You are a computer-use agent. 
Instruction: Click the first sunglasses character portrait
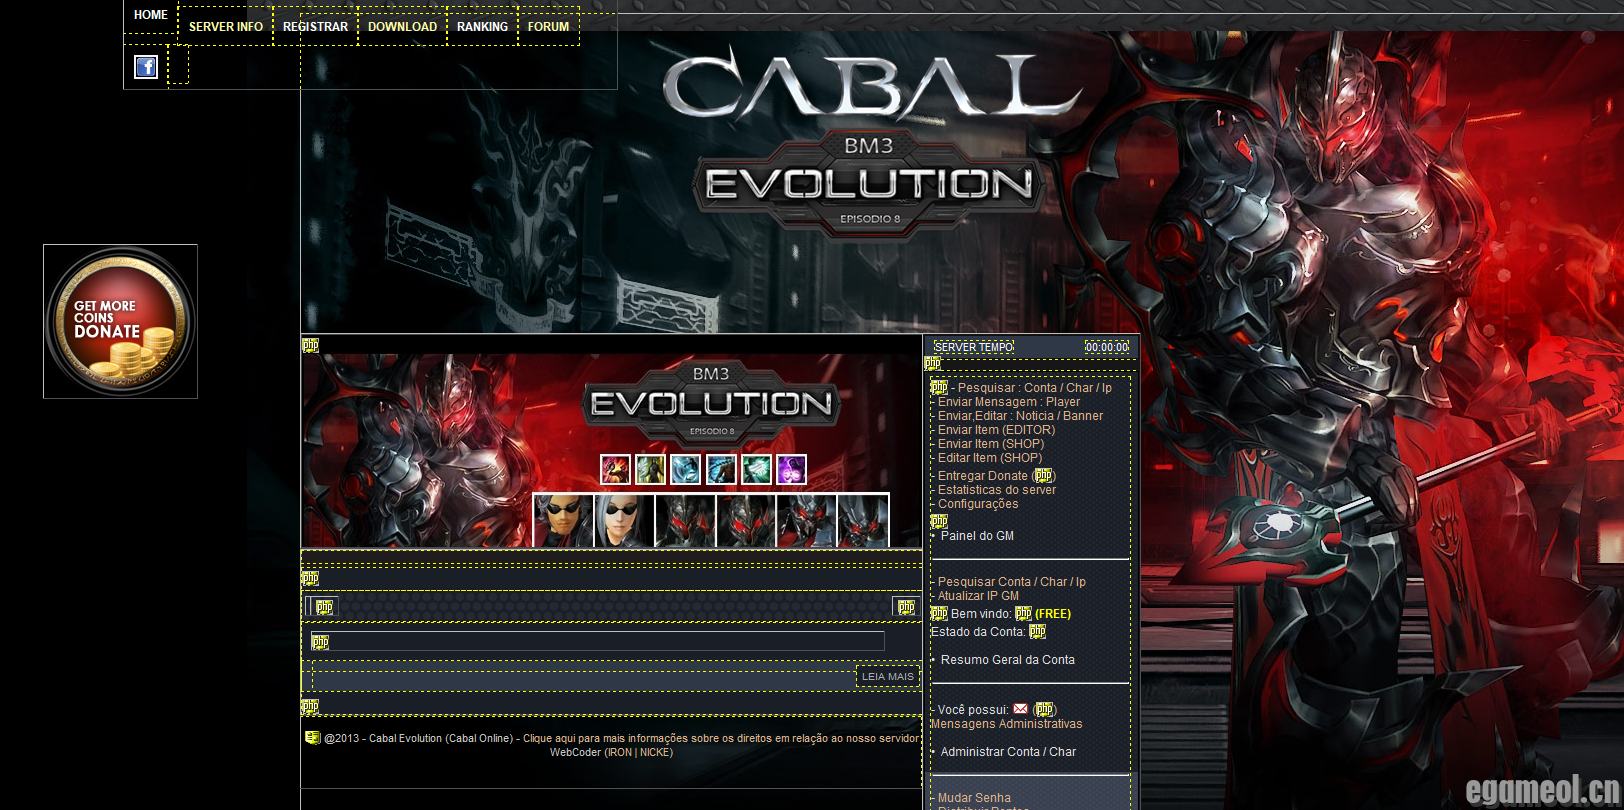[x=563, y=521]
